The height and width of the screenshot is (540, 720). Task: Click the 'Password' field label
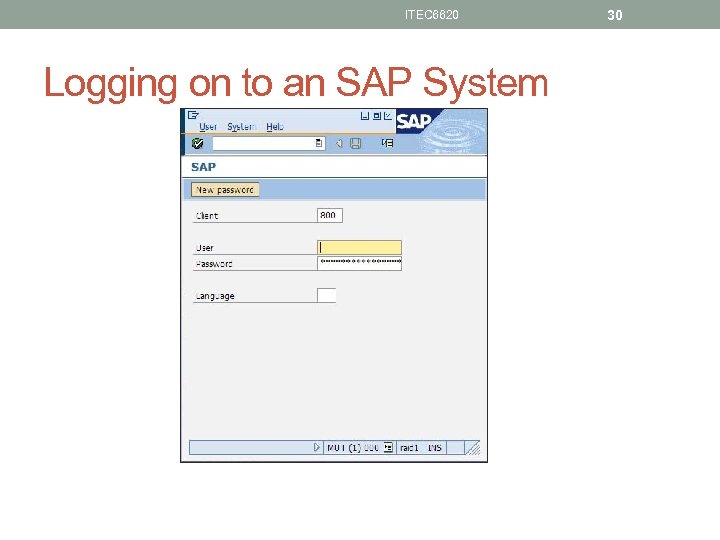pos(214,264)
